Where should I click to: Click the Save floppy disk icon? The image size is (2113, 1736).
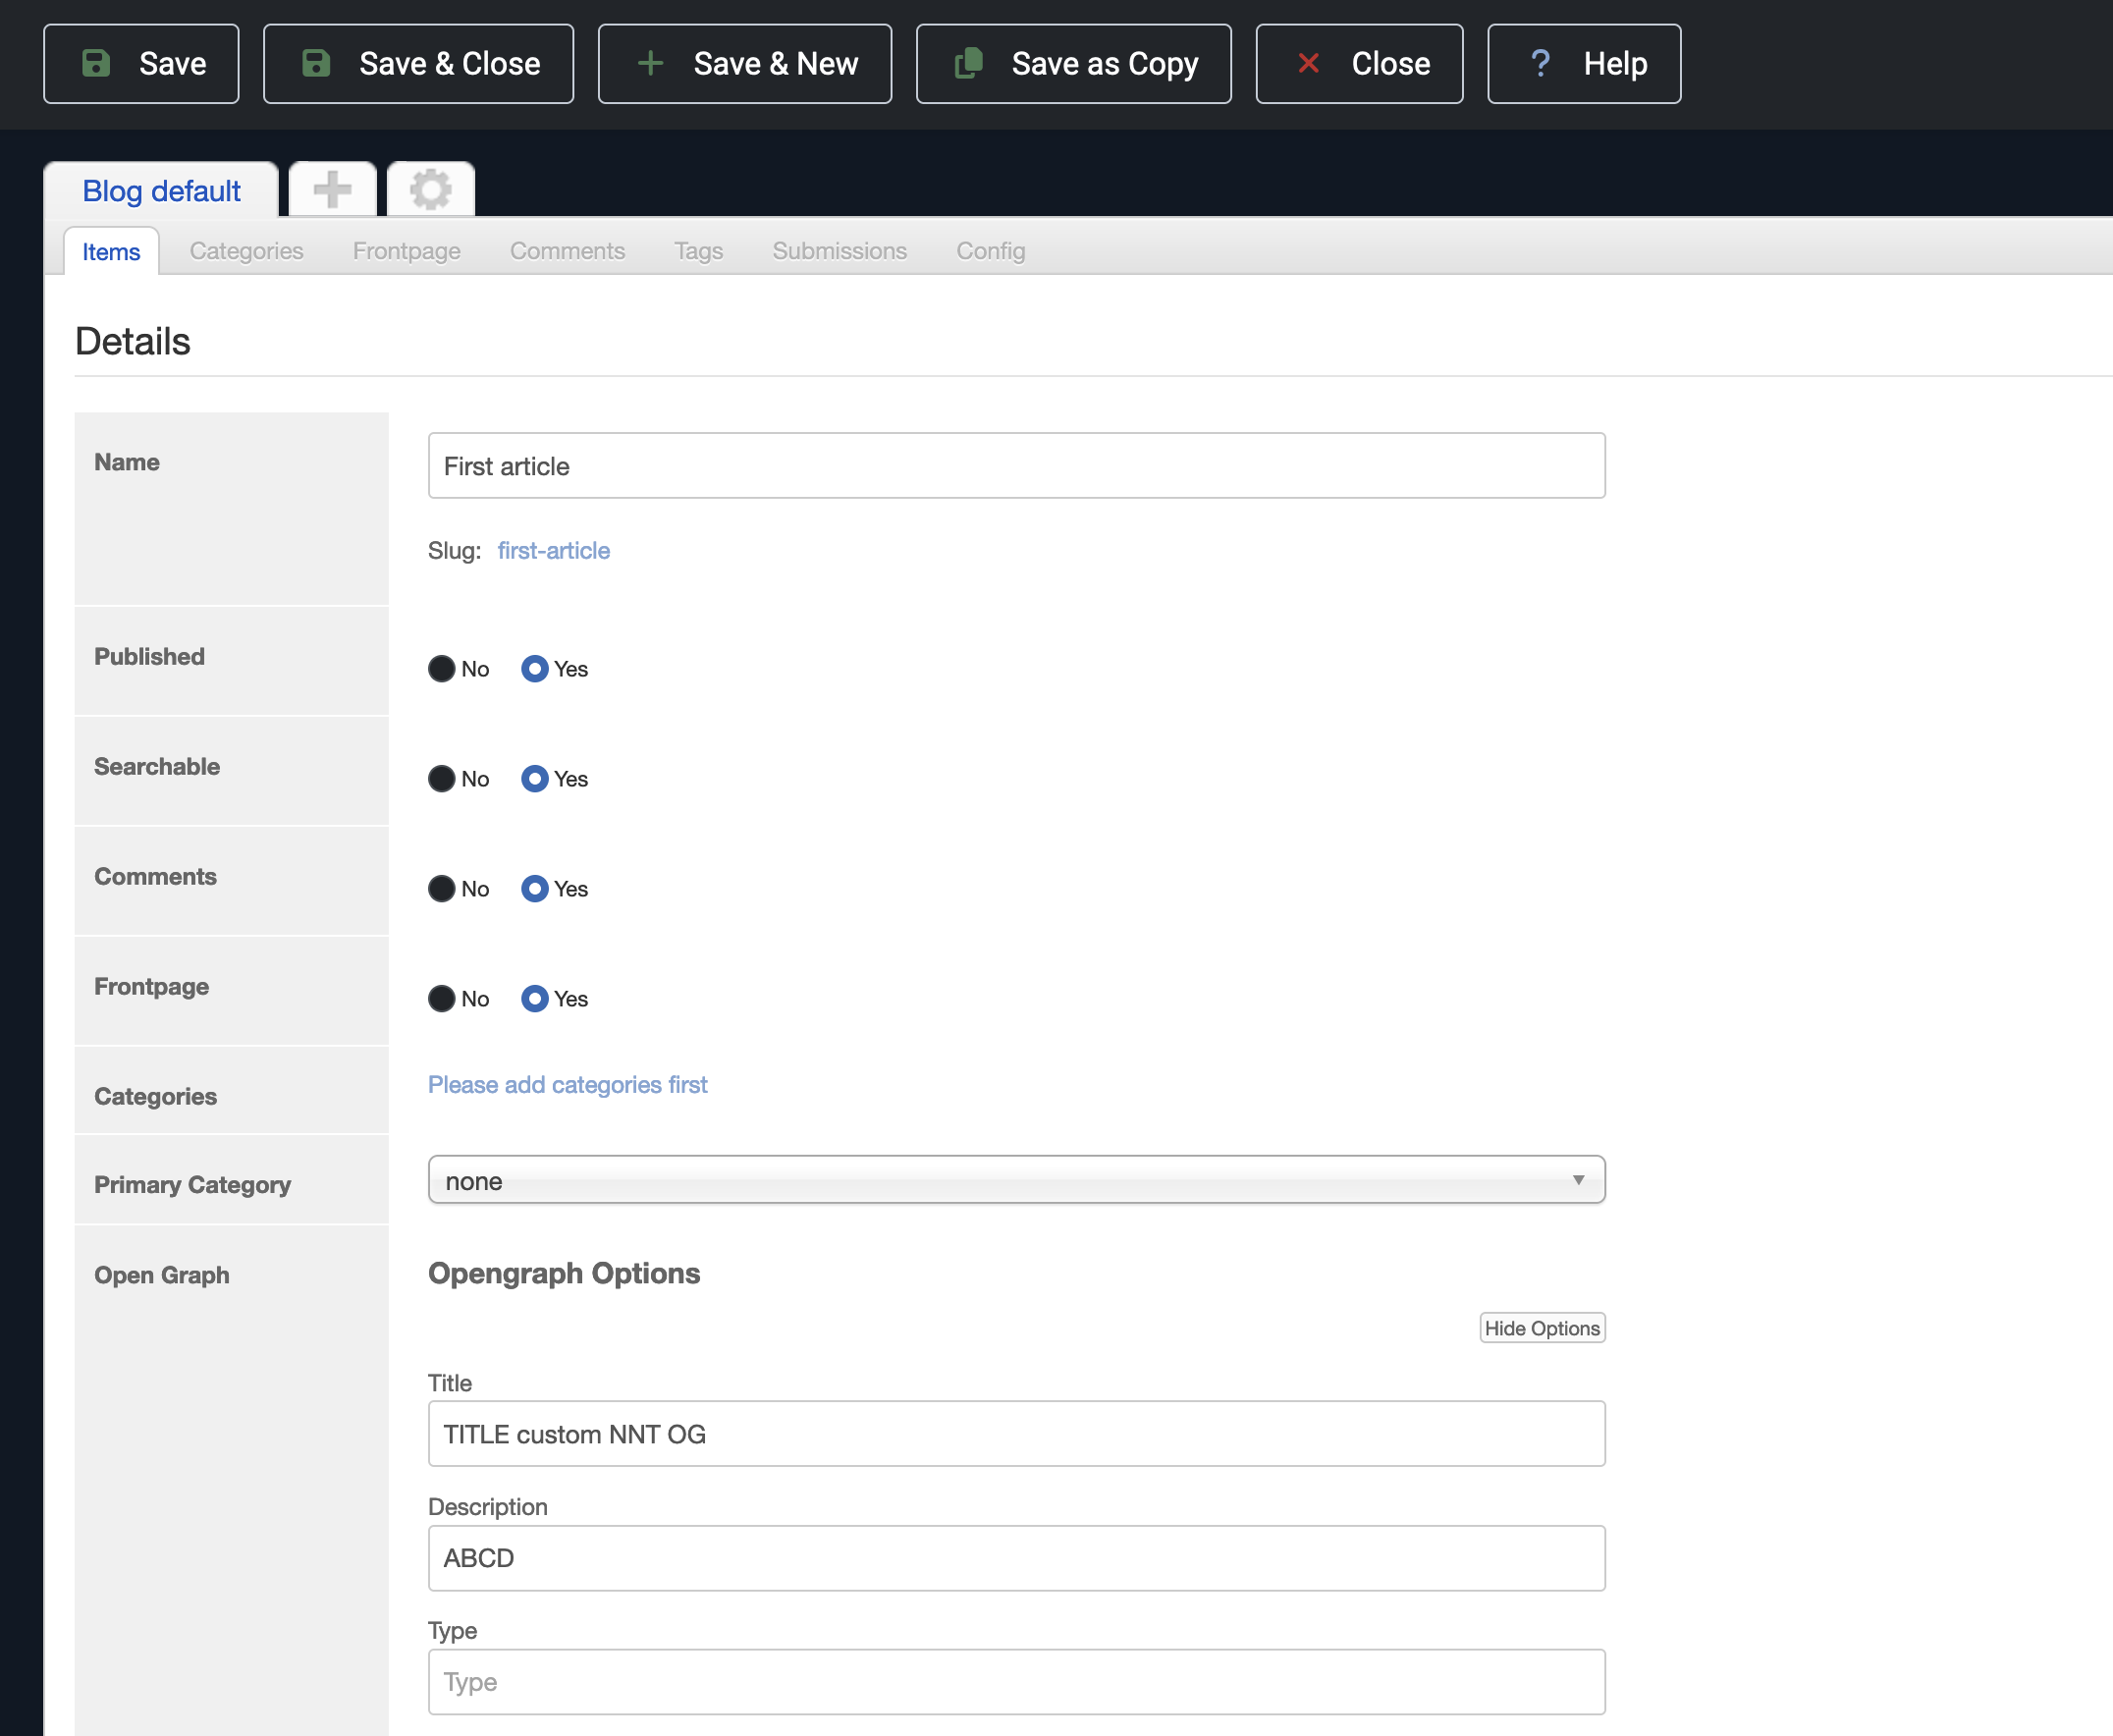96,63
